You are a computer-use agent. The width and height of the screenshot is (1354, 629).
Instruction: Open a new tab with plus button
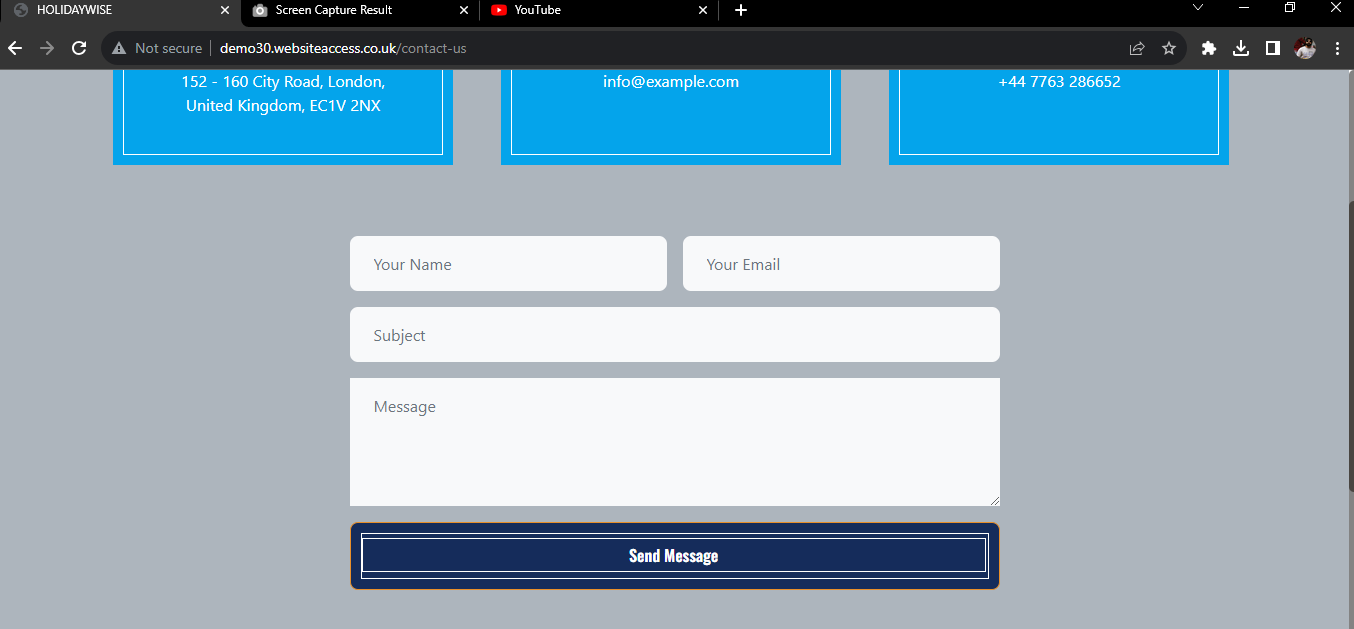pos(740,10)
